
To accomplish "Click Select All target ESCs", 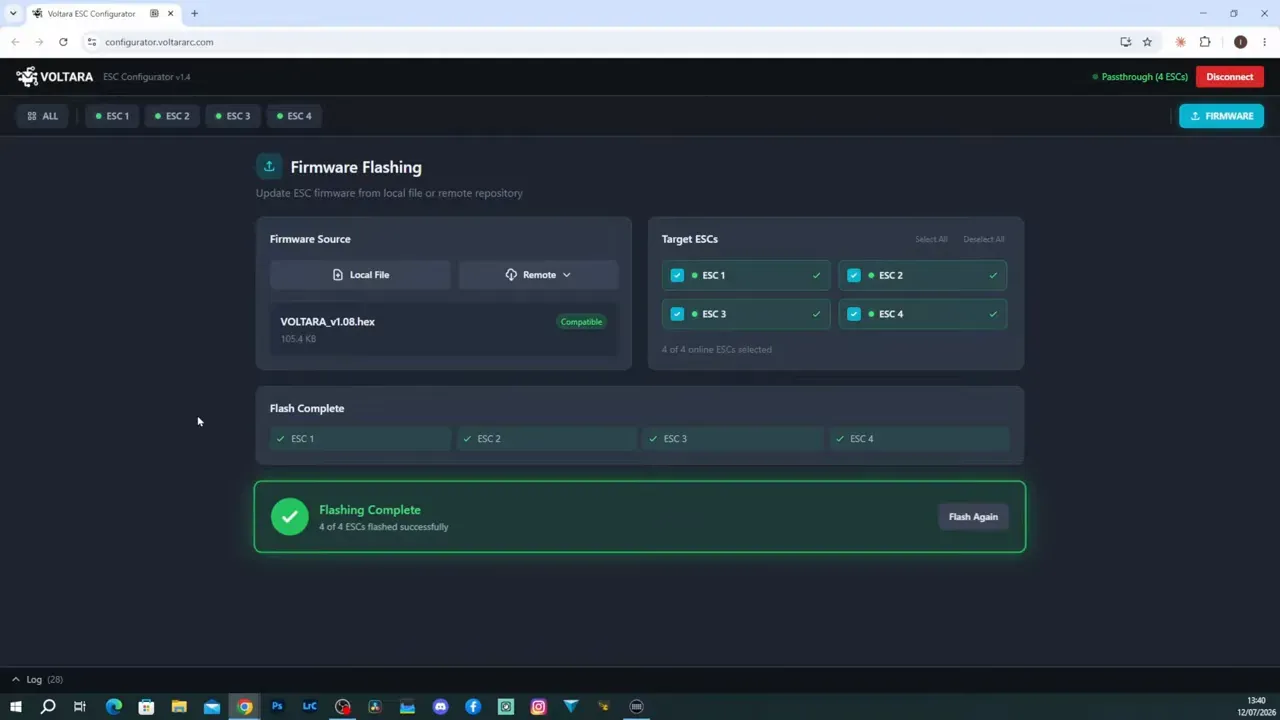I will (x=931, y=239).
